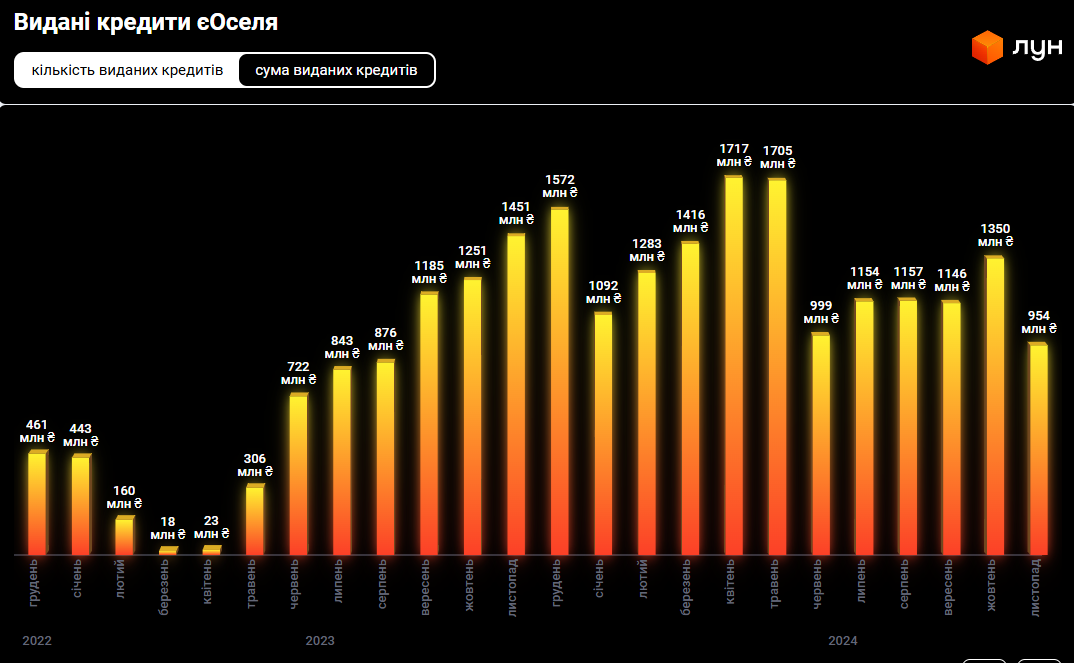Click the 1705 млн травень bar
The image size is (1074, 663).
pos(777,366)
